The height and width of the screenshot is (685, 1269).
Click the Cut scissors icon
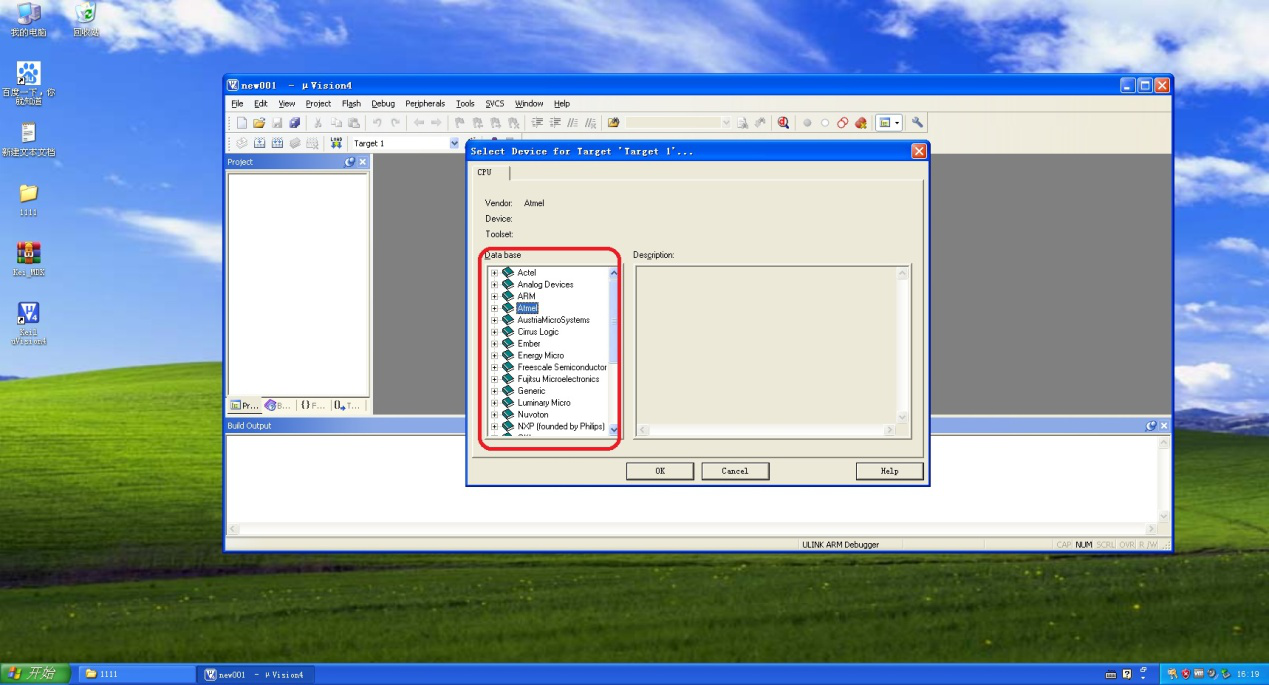pyautogui.click(x=318, y=123)
